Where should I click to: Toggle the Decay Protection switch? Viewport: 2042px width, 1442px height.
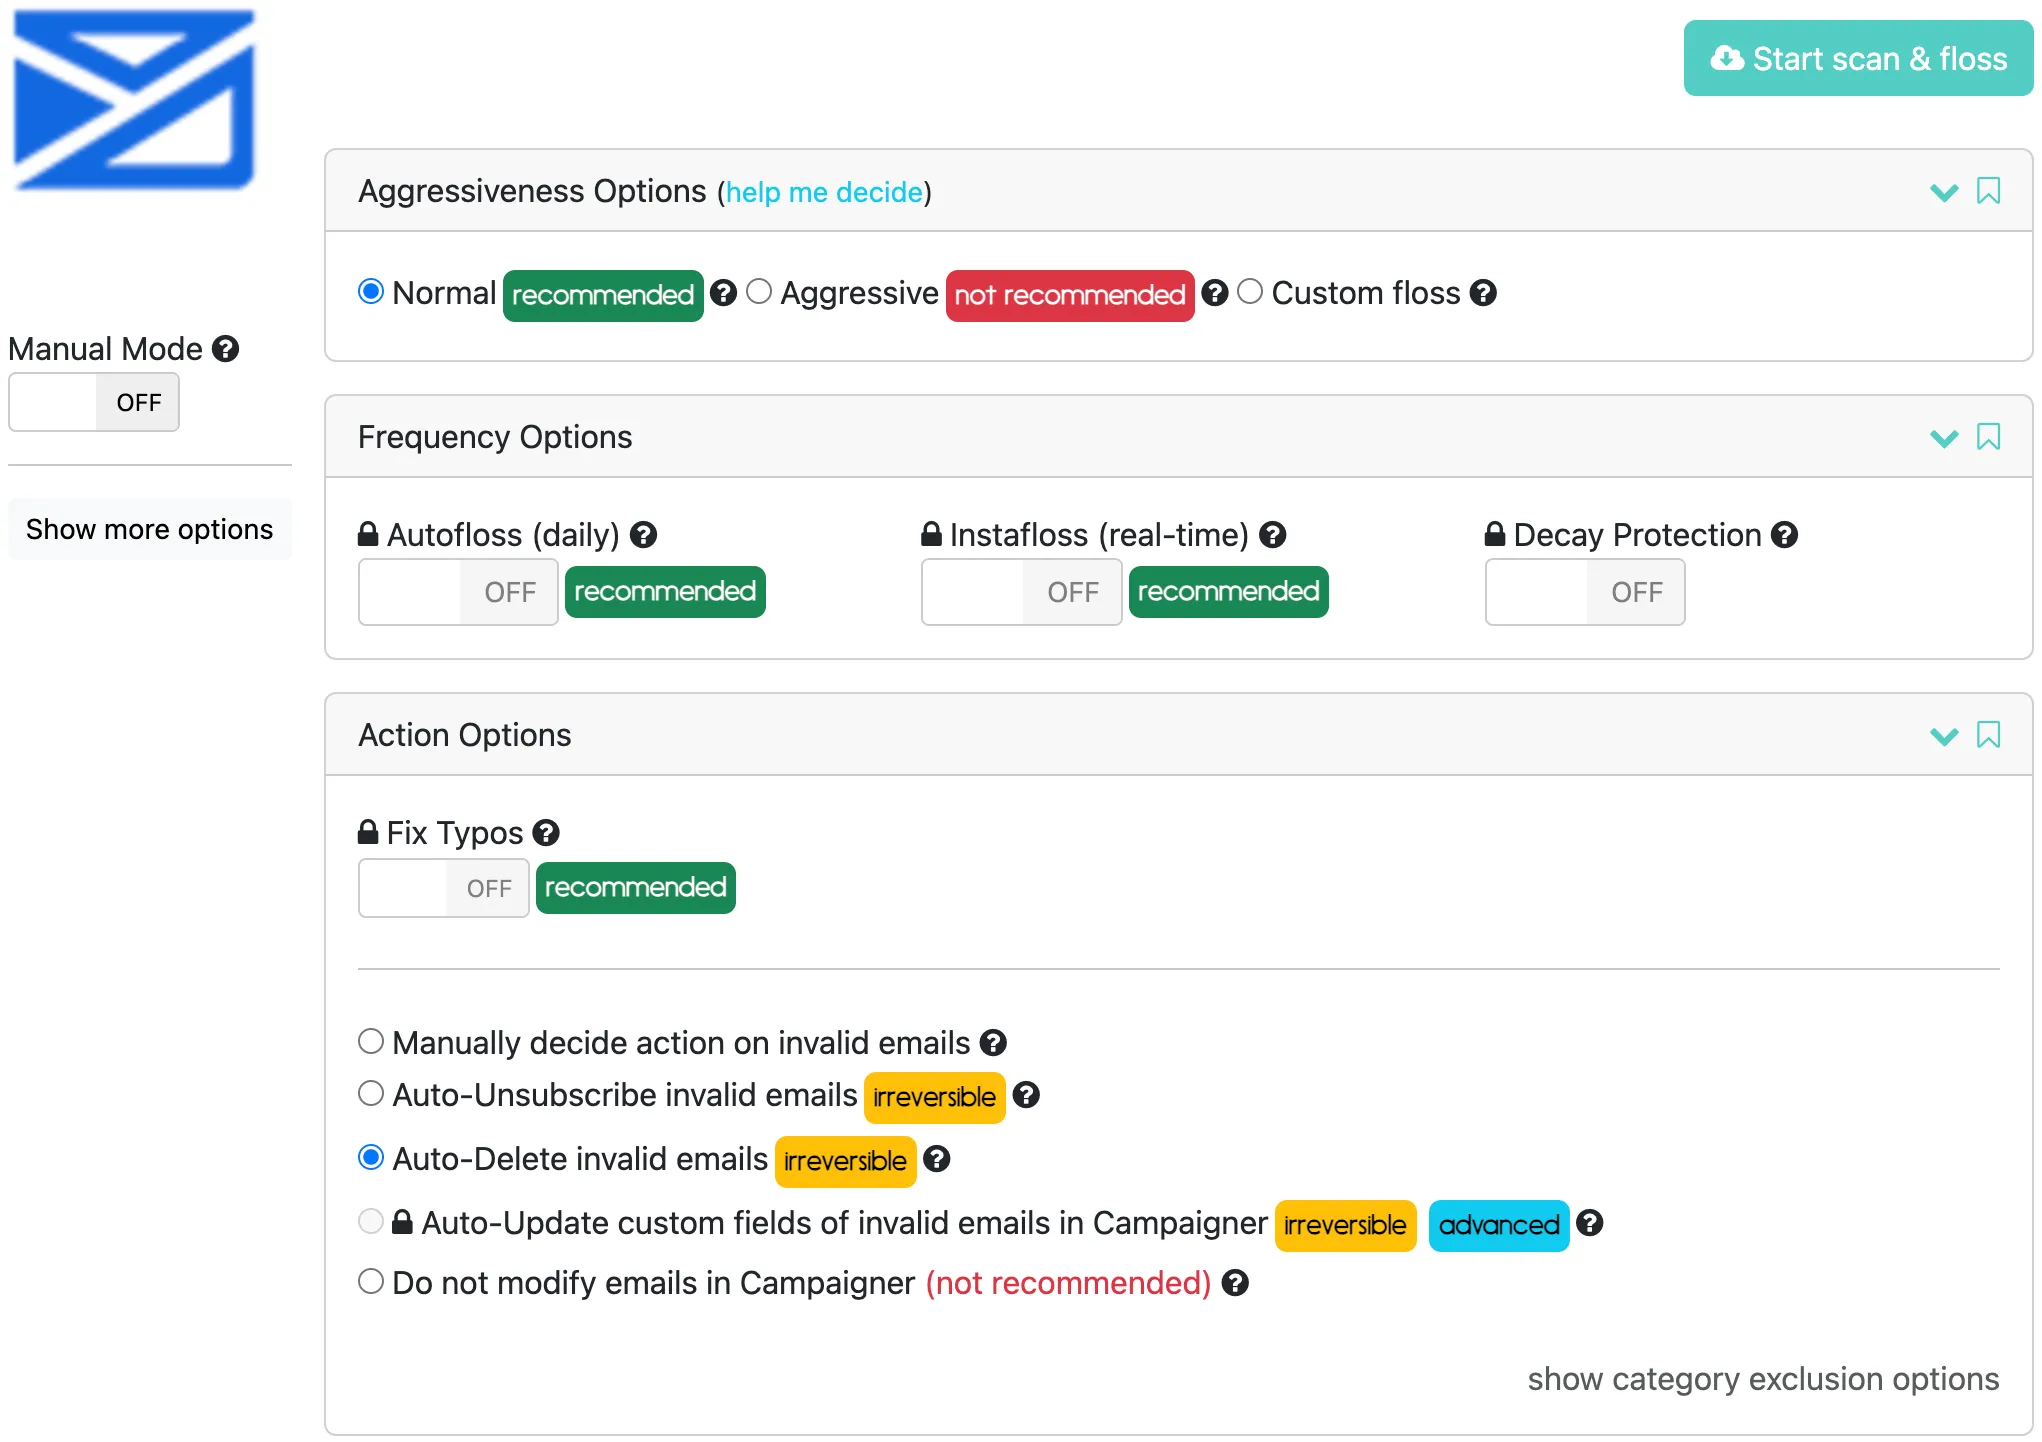tap(1585, 592)
